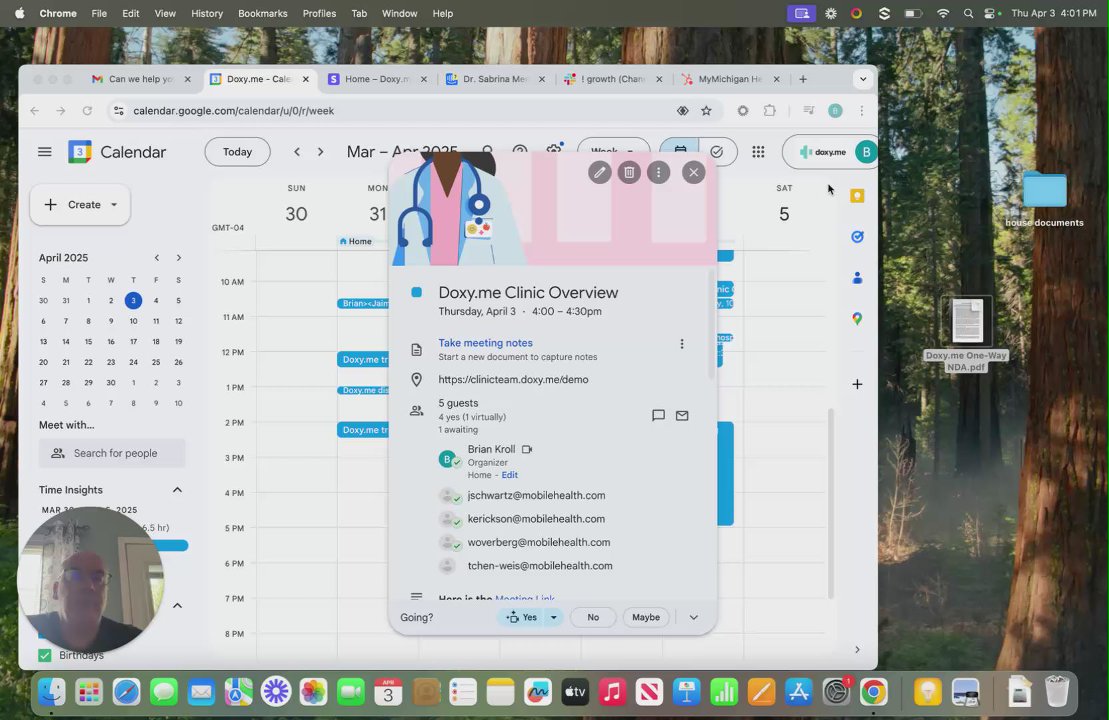Open Contacts side panel icon

[x=857, y=278]
